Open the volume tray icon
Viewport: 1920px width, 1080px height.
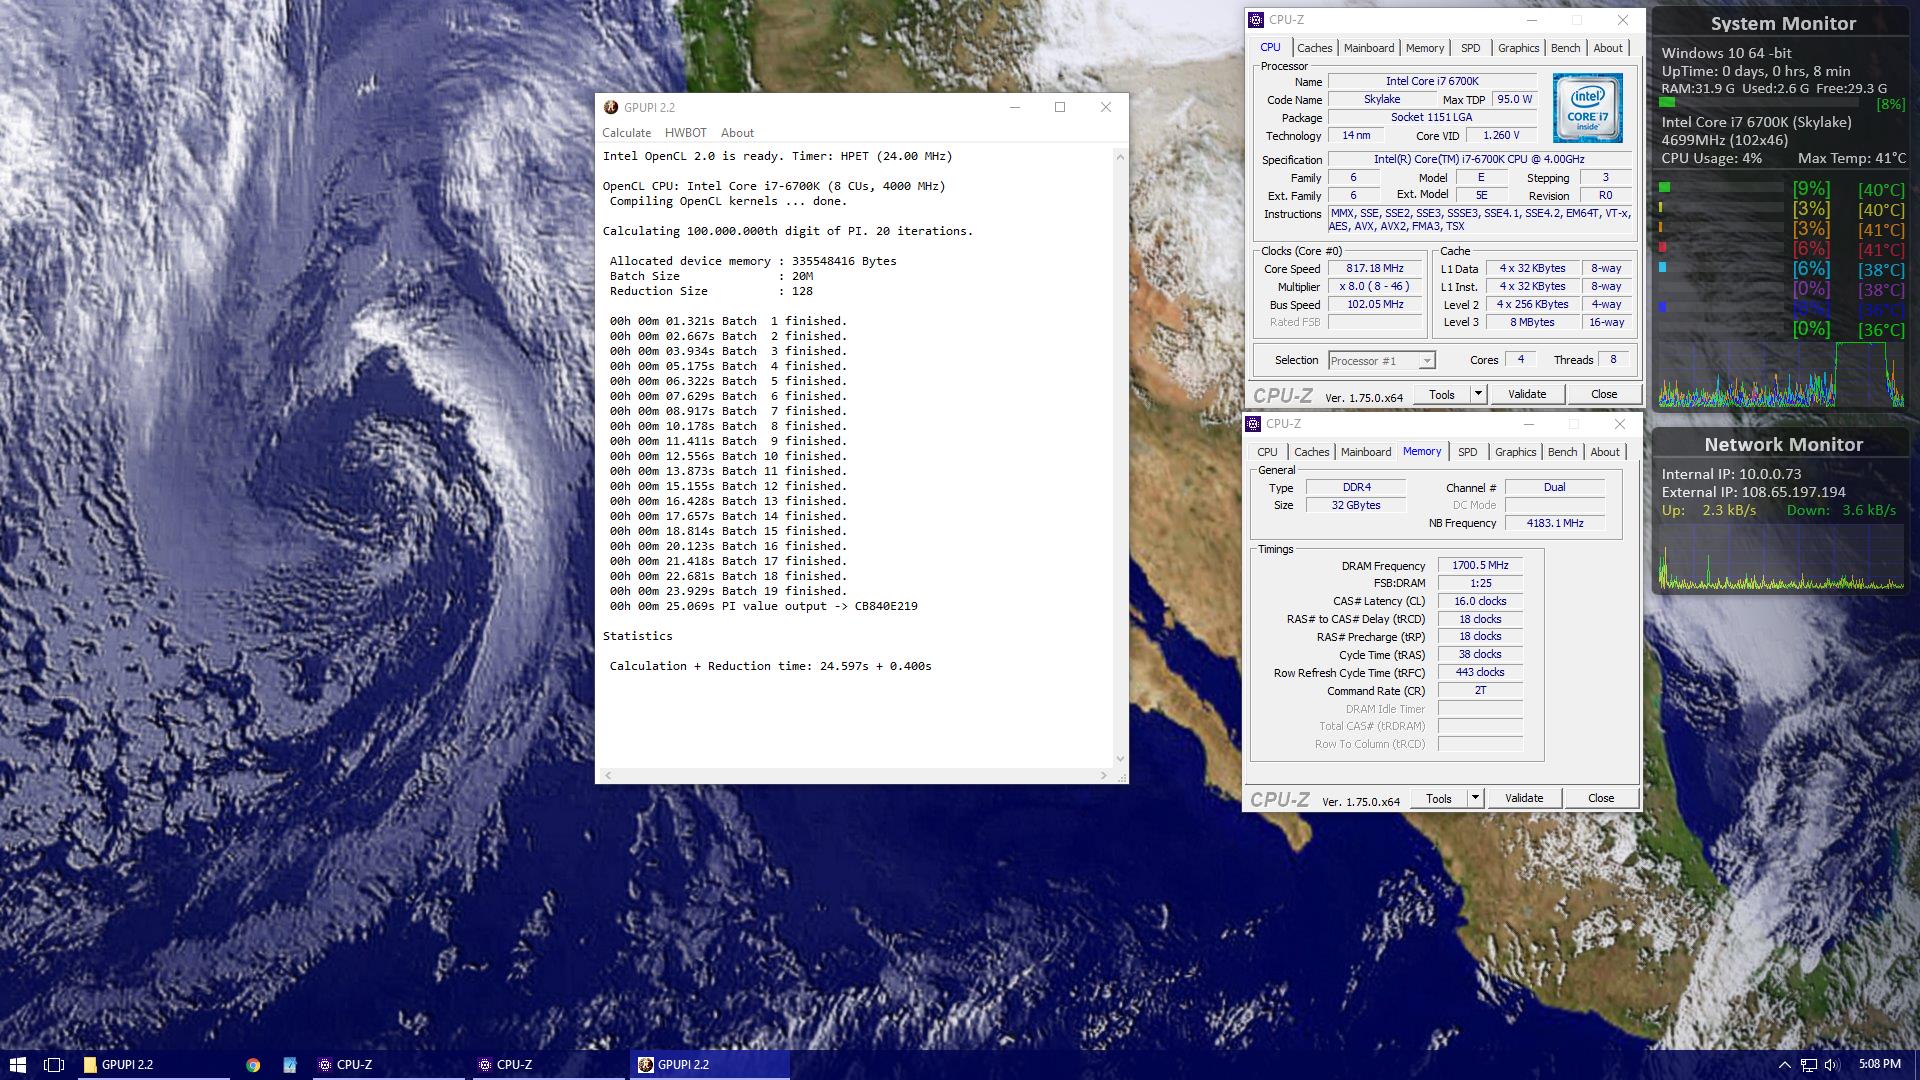coord(1832,1065)
